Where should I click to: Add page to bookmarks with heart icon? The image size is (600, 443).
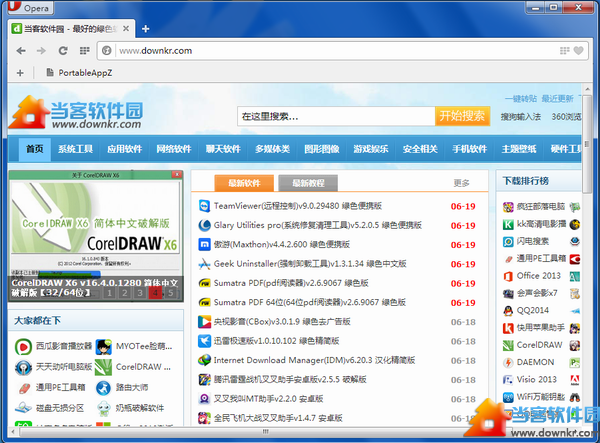[579, 50]
